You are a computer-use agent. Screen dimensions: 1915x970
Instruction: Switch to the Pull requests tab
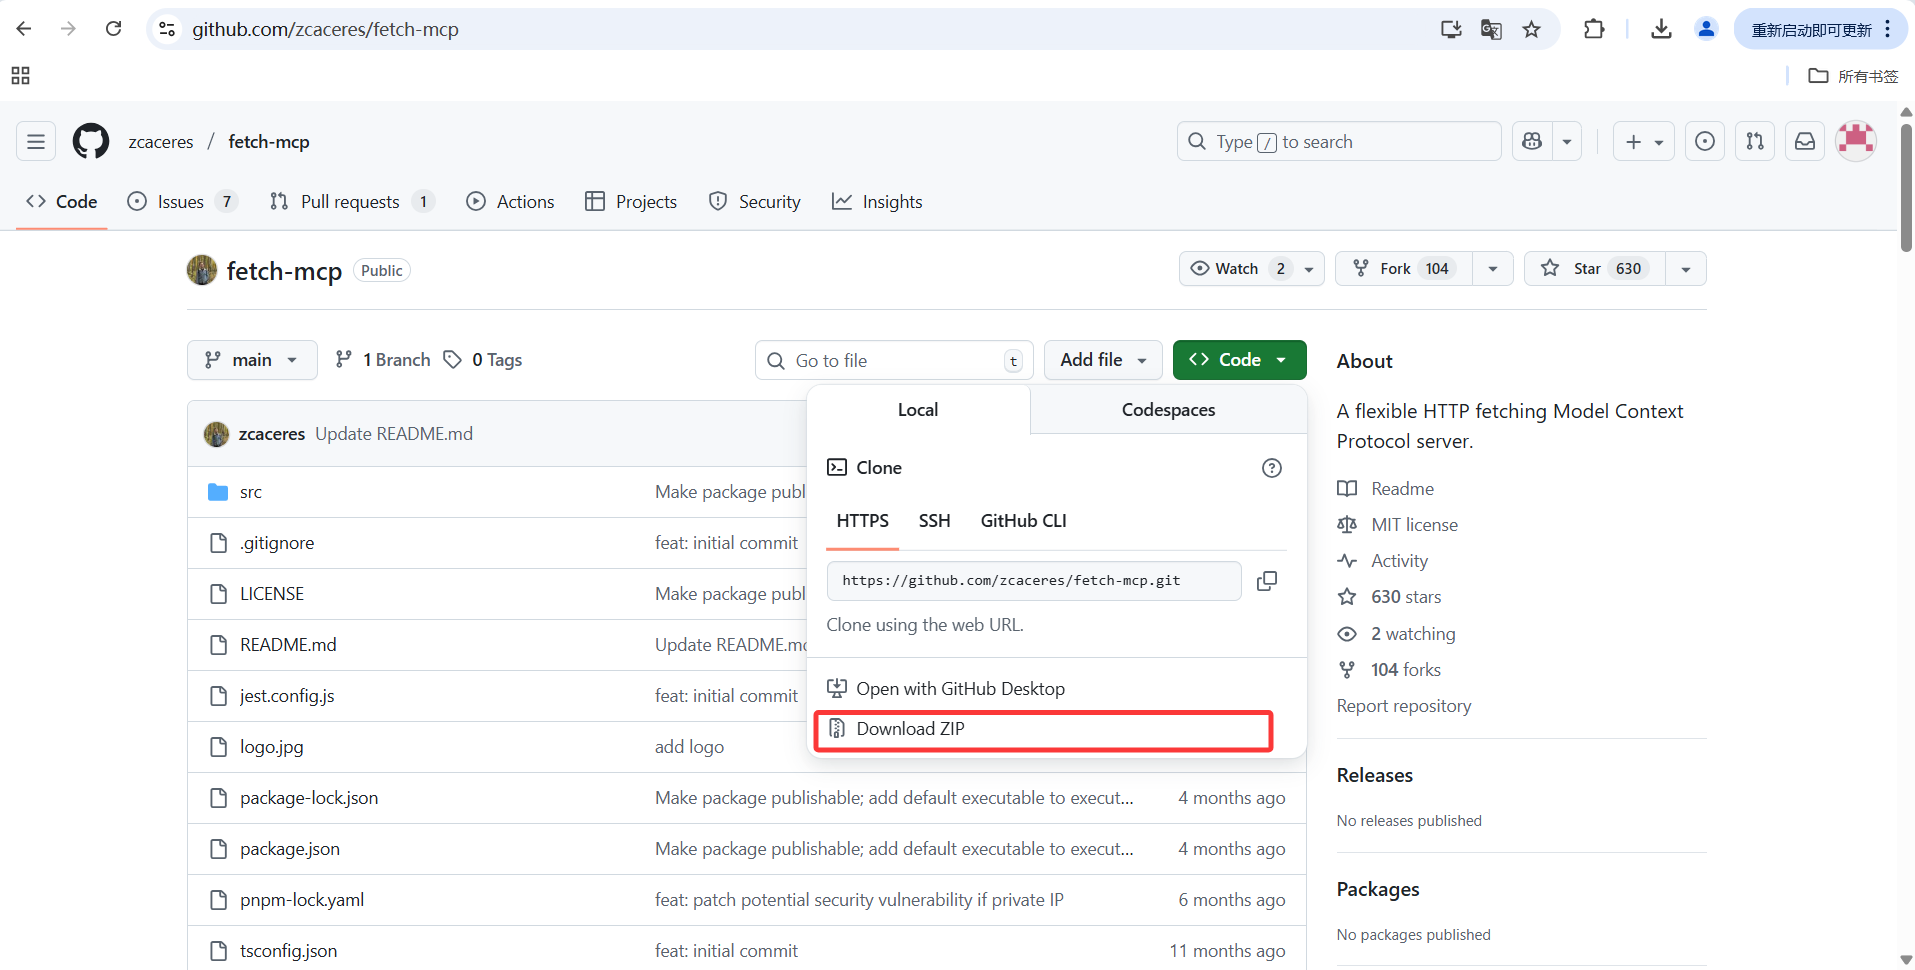point(352,202)
